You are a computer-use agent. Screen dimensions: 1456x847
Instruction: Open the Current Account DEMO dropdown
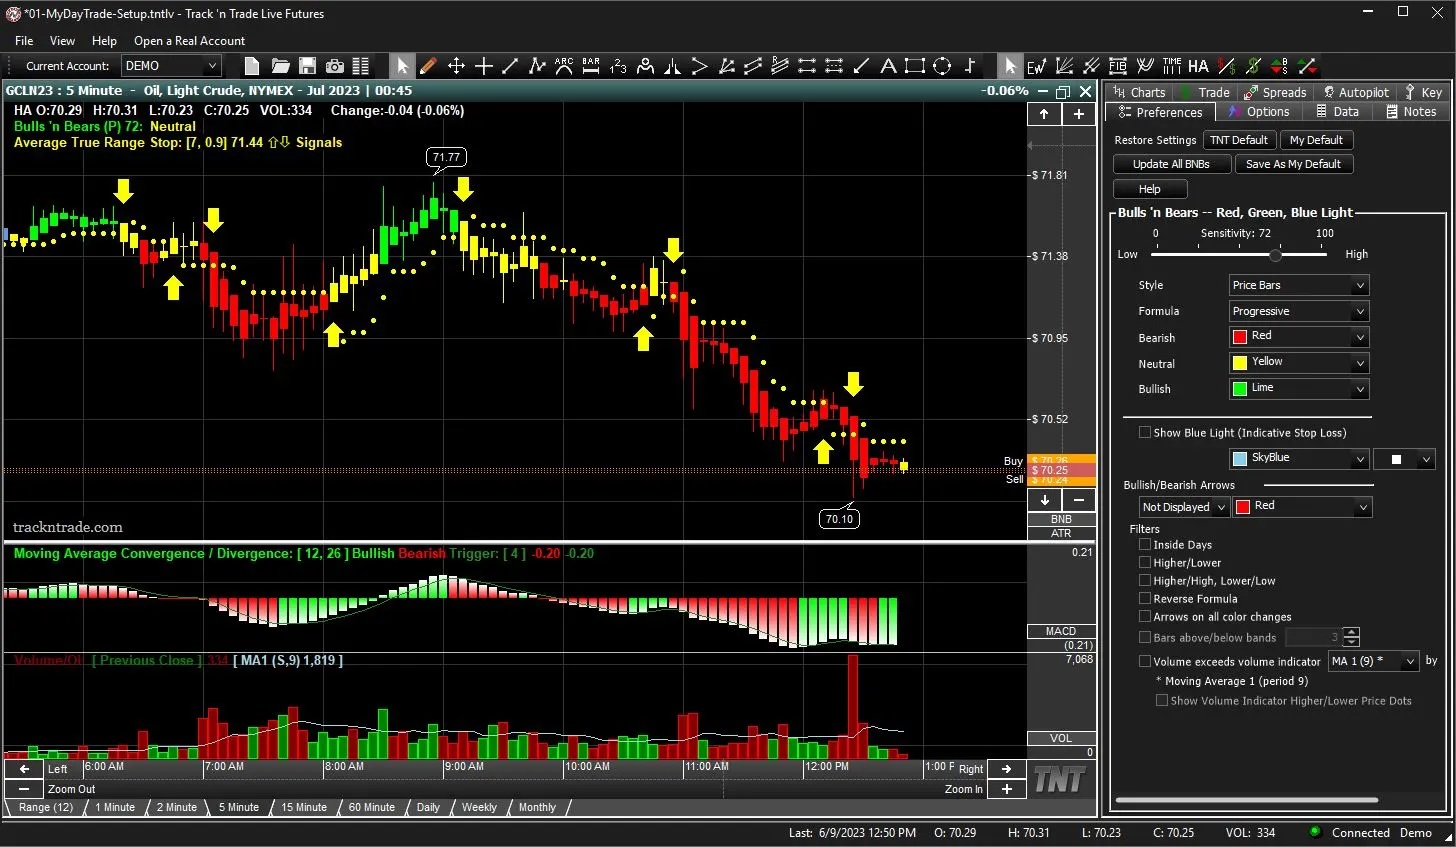click(171, 66)
